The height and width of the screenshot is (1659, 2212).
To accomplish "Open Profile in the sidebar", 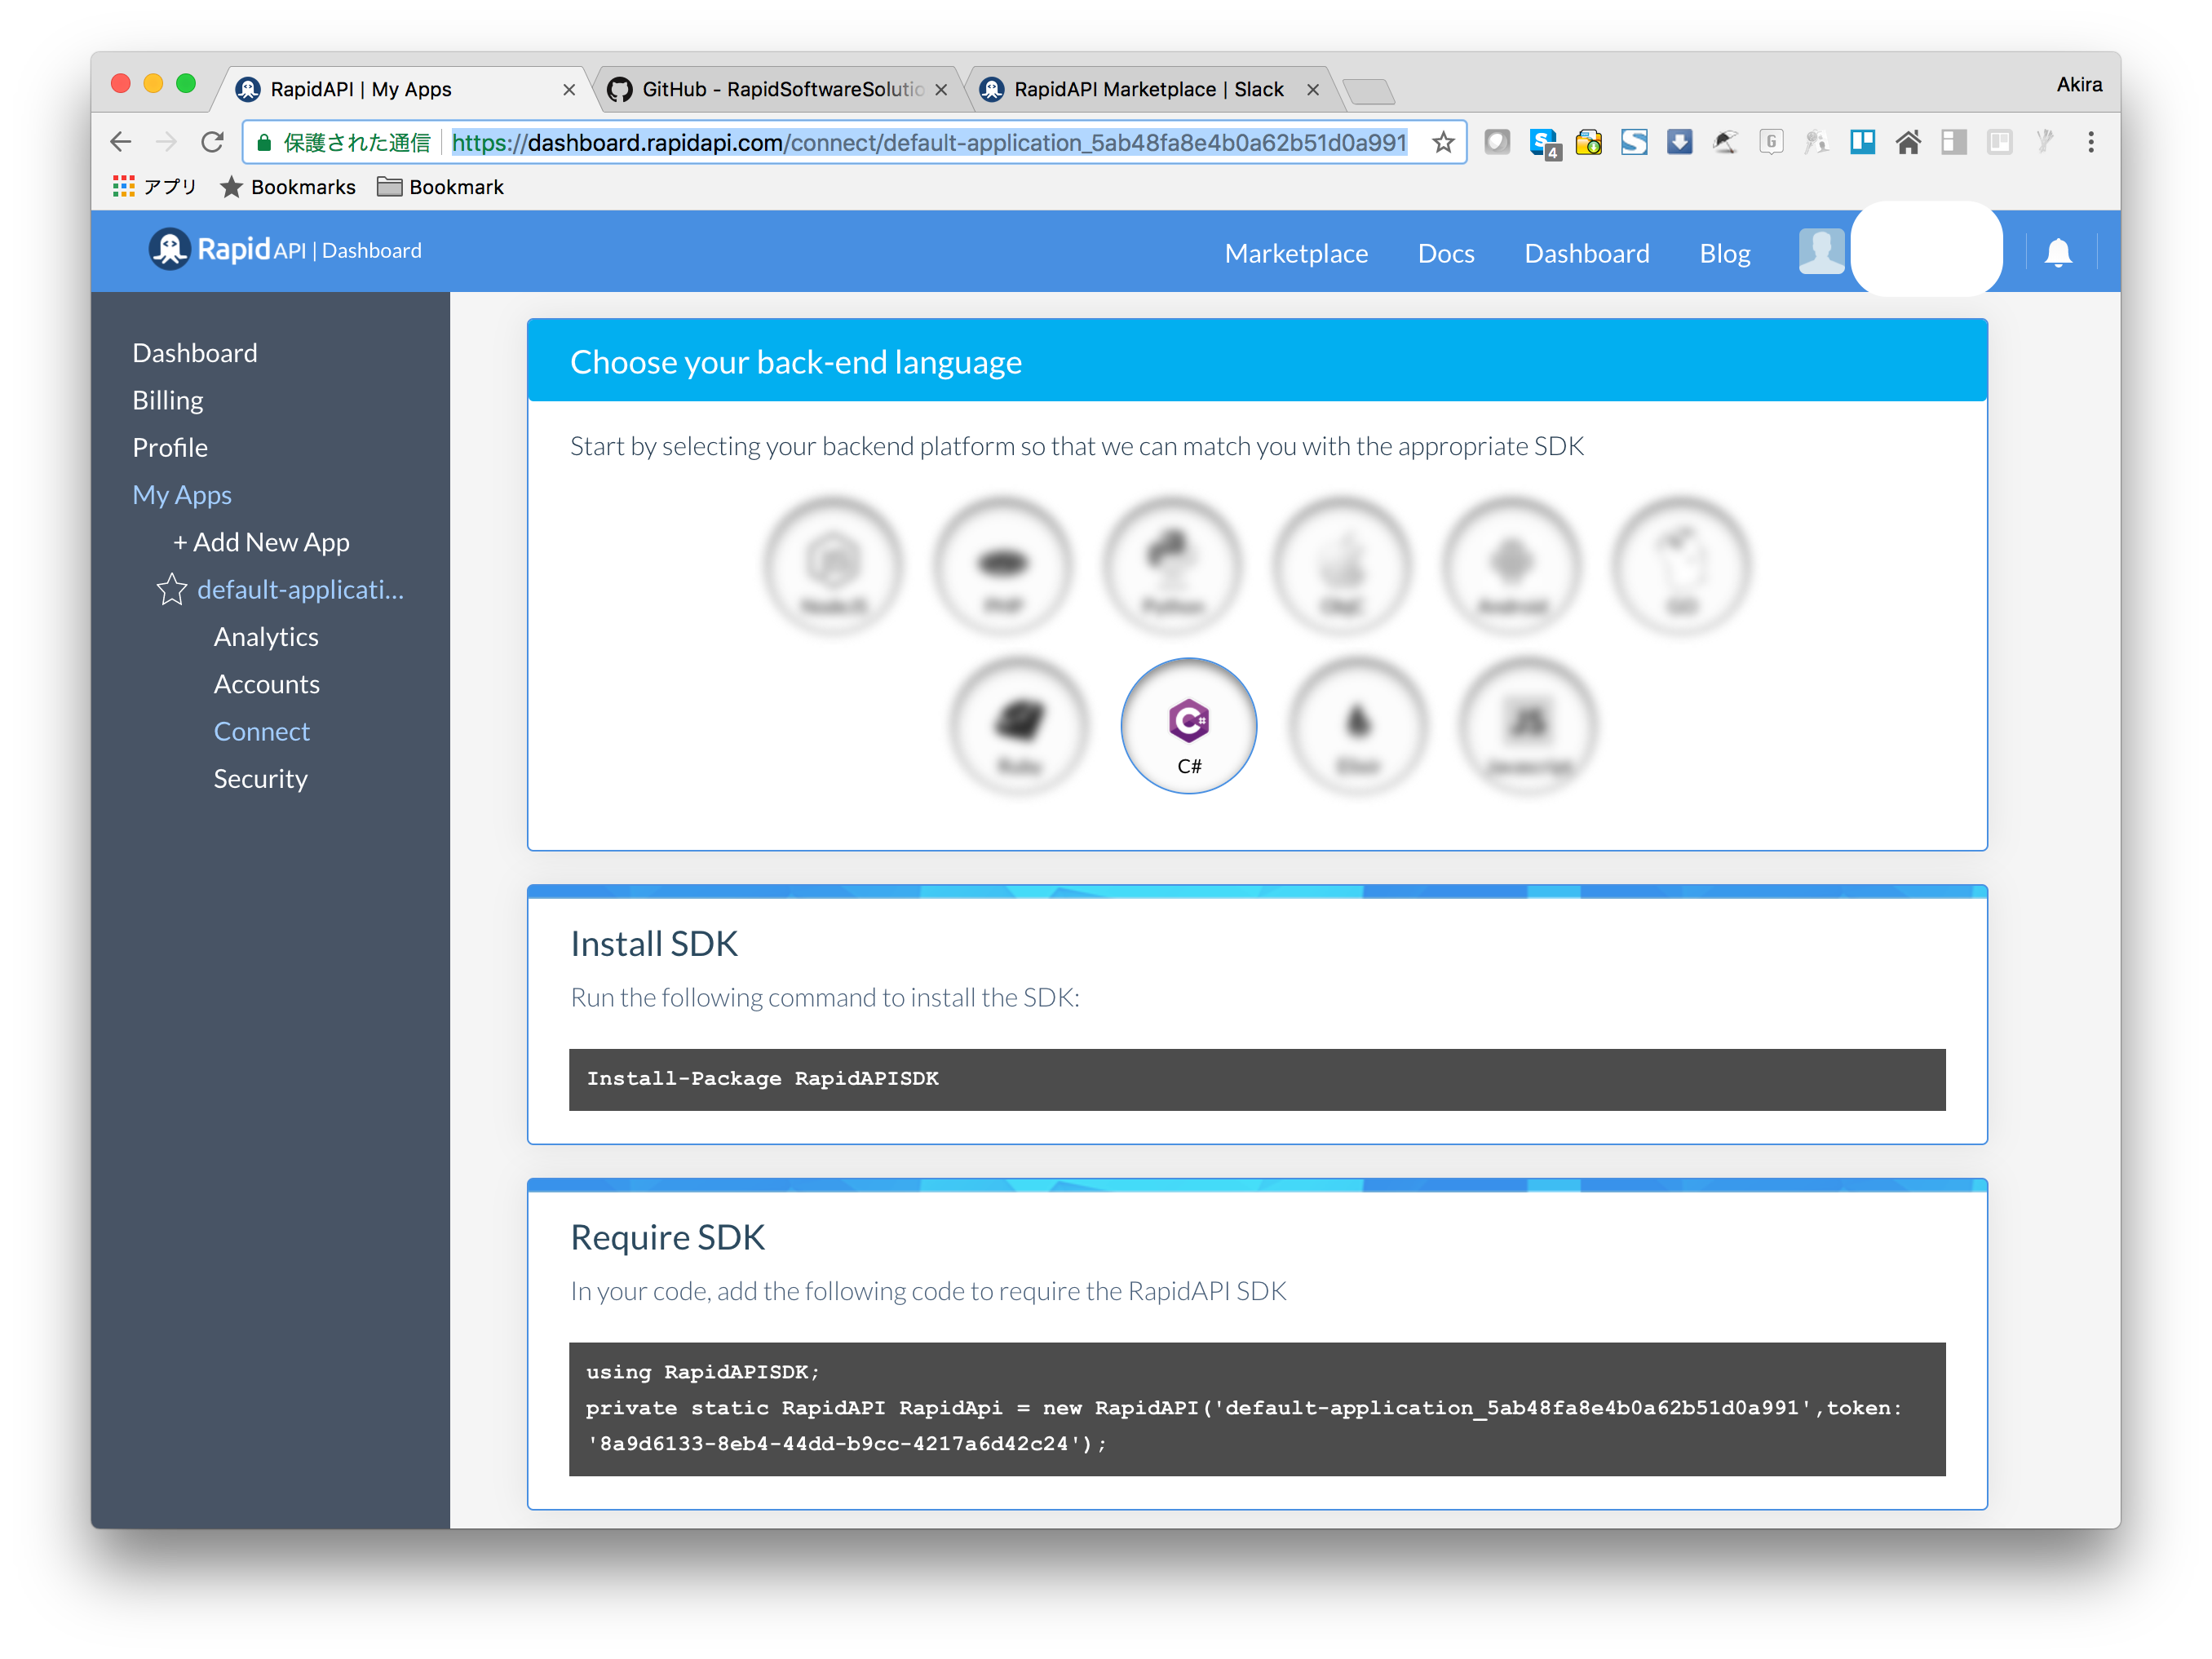I will coord(170,447).
